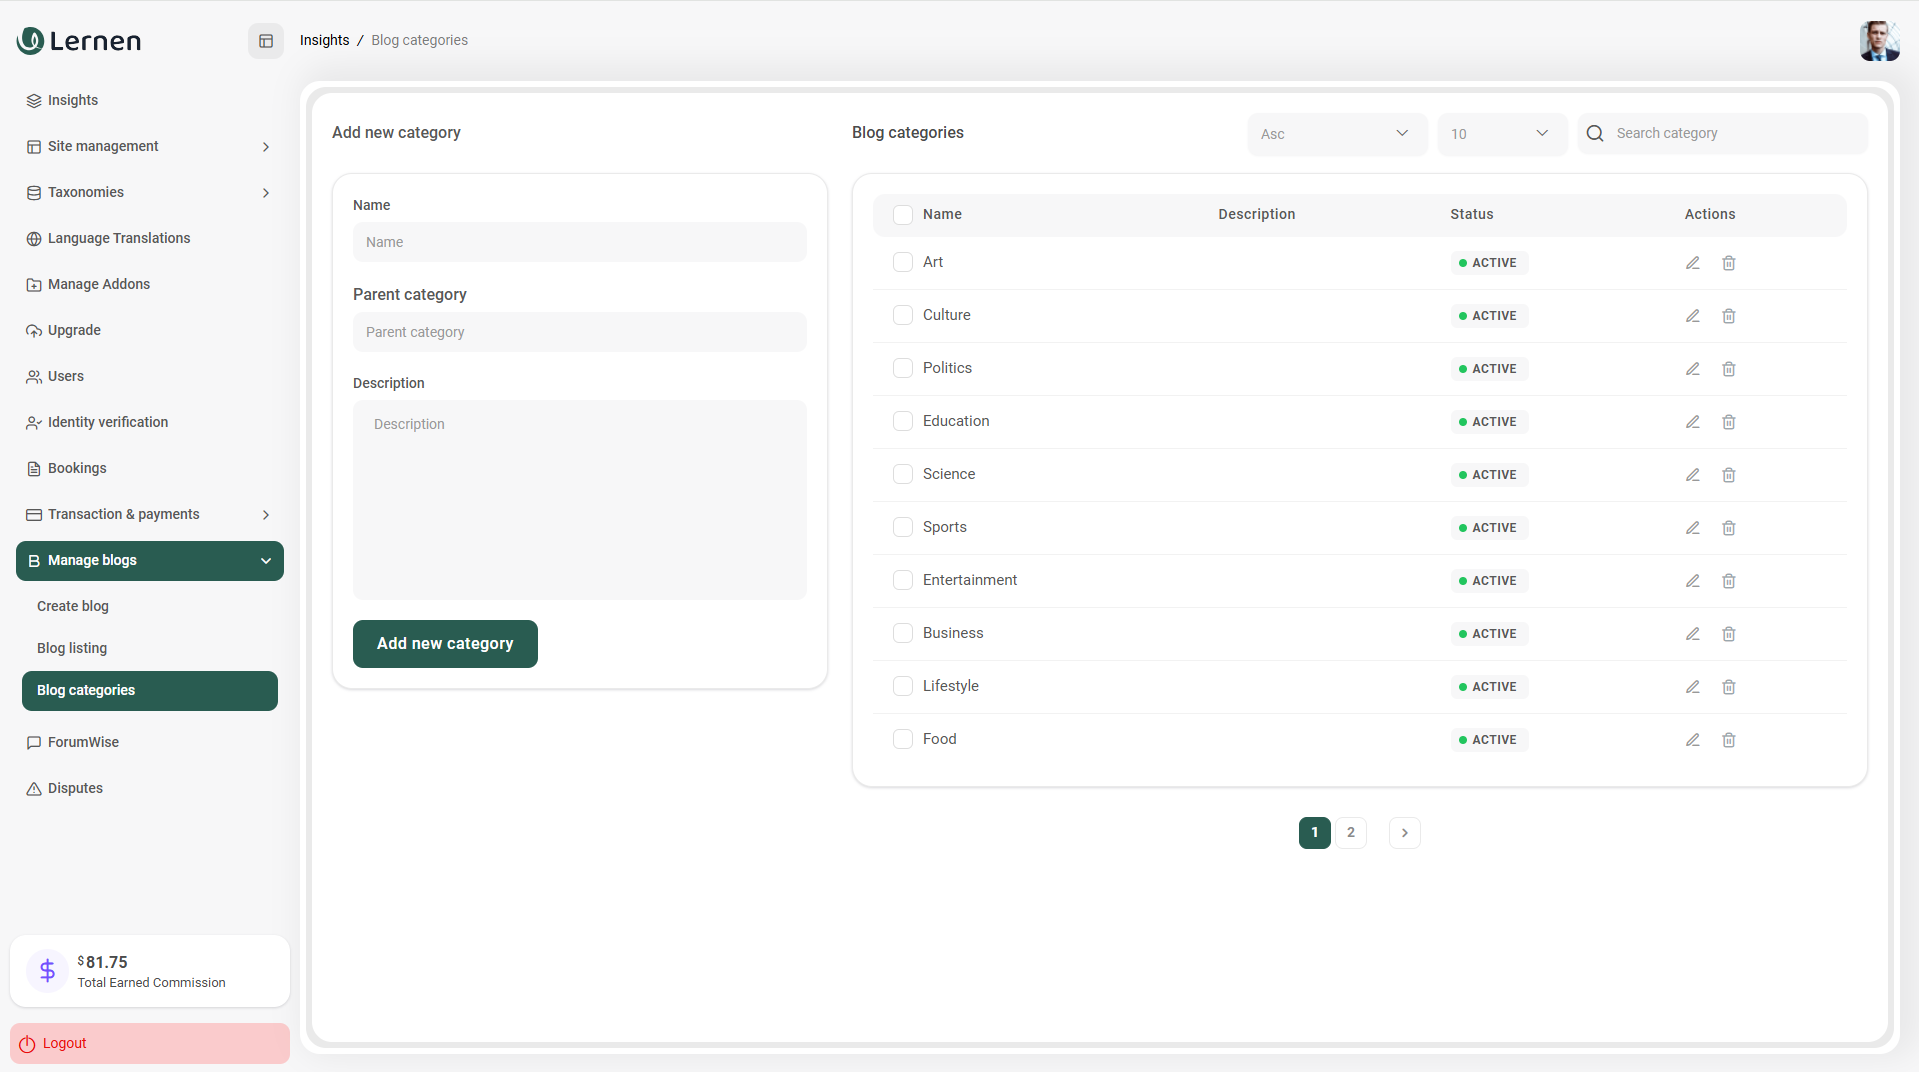This screenshot has width=1919, height=1072.
Task: Click the Lernen logo
Action: [x=80, y=41]
